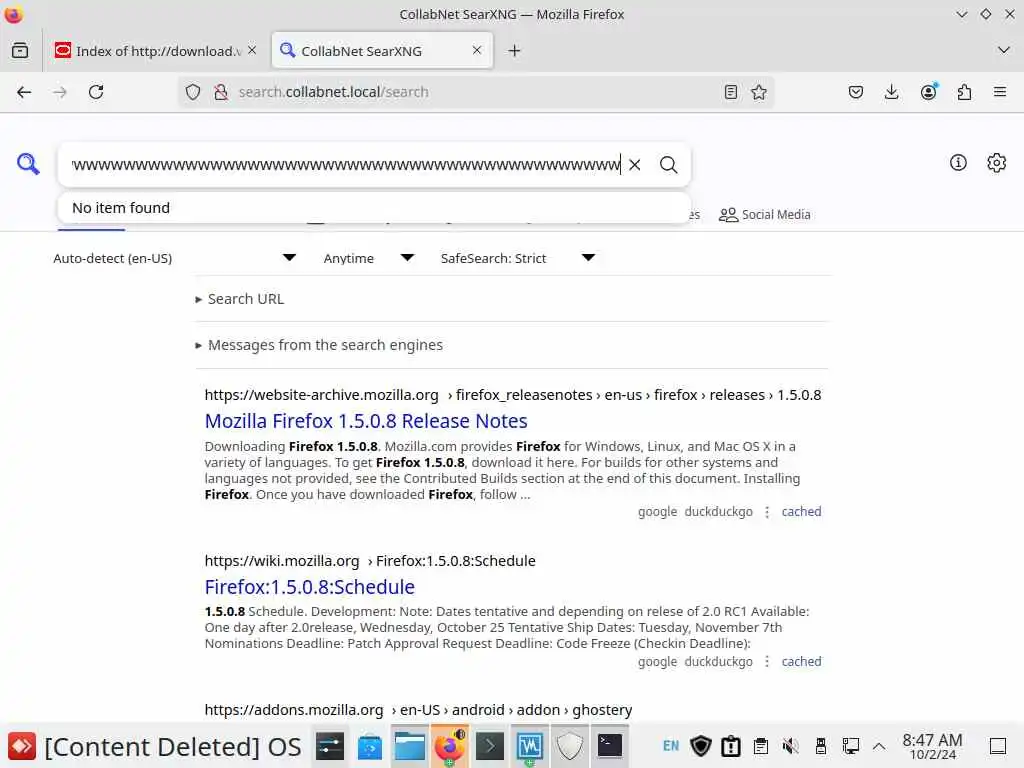Open the tracking protection shield icon
This screenshot has height=768, width=1024.
(193, 92)
